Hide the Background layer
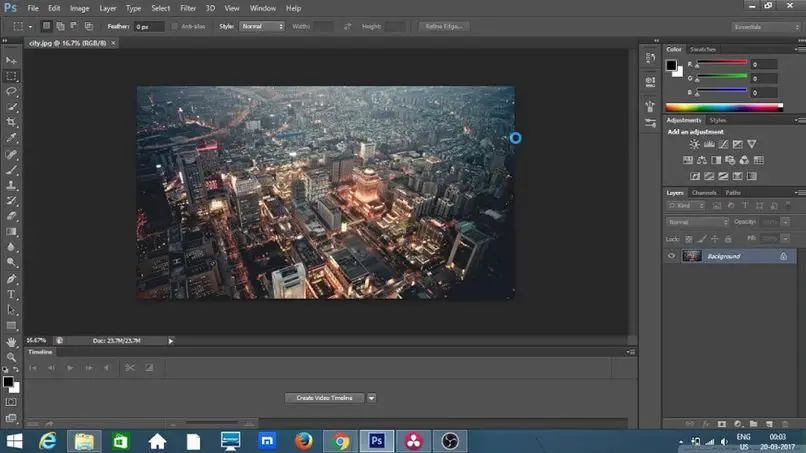806x453 pixels. 672,256
